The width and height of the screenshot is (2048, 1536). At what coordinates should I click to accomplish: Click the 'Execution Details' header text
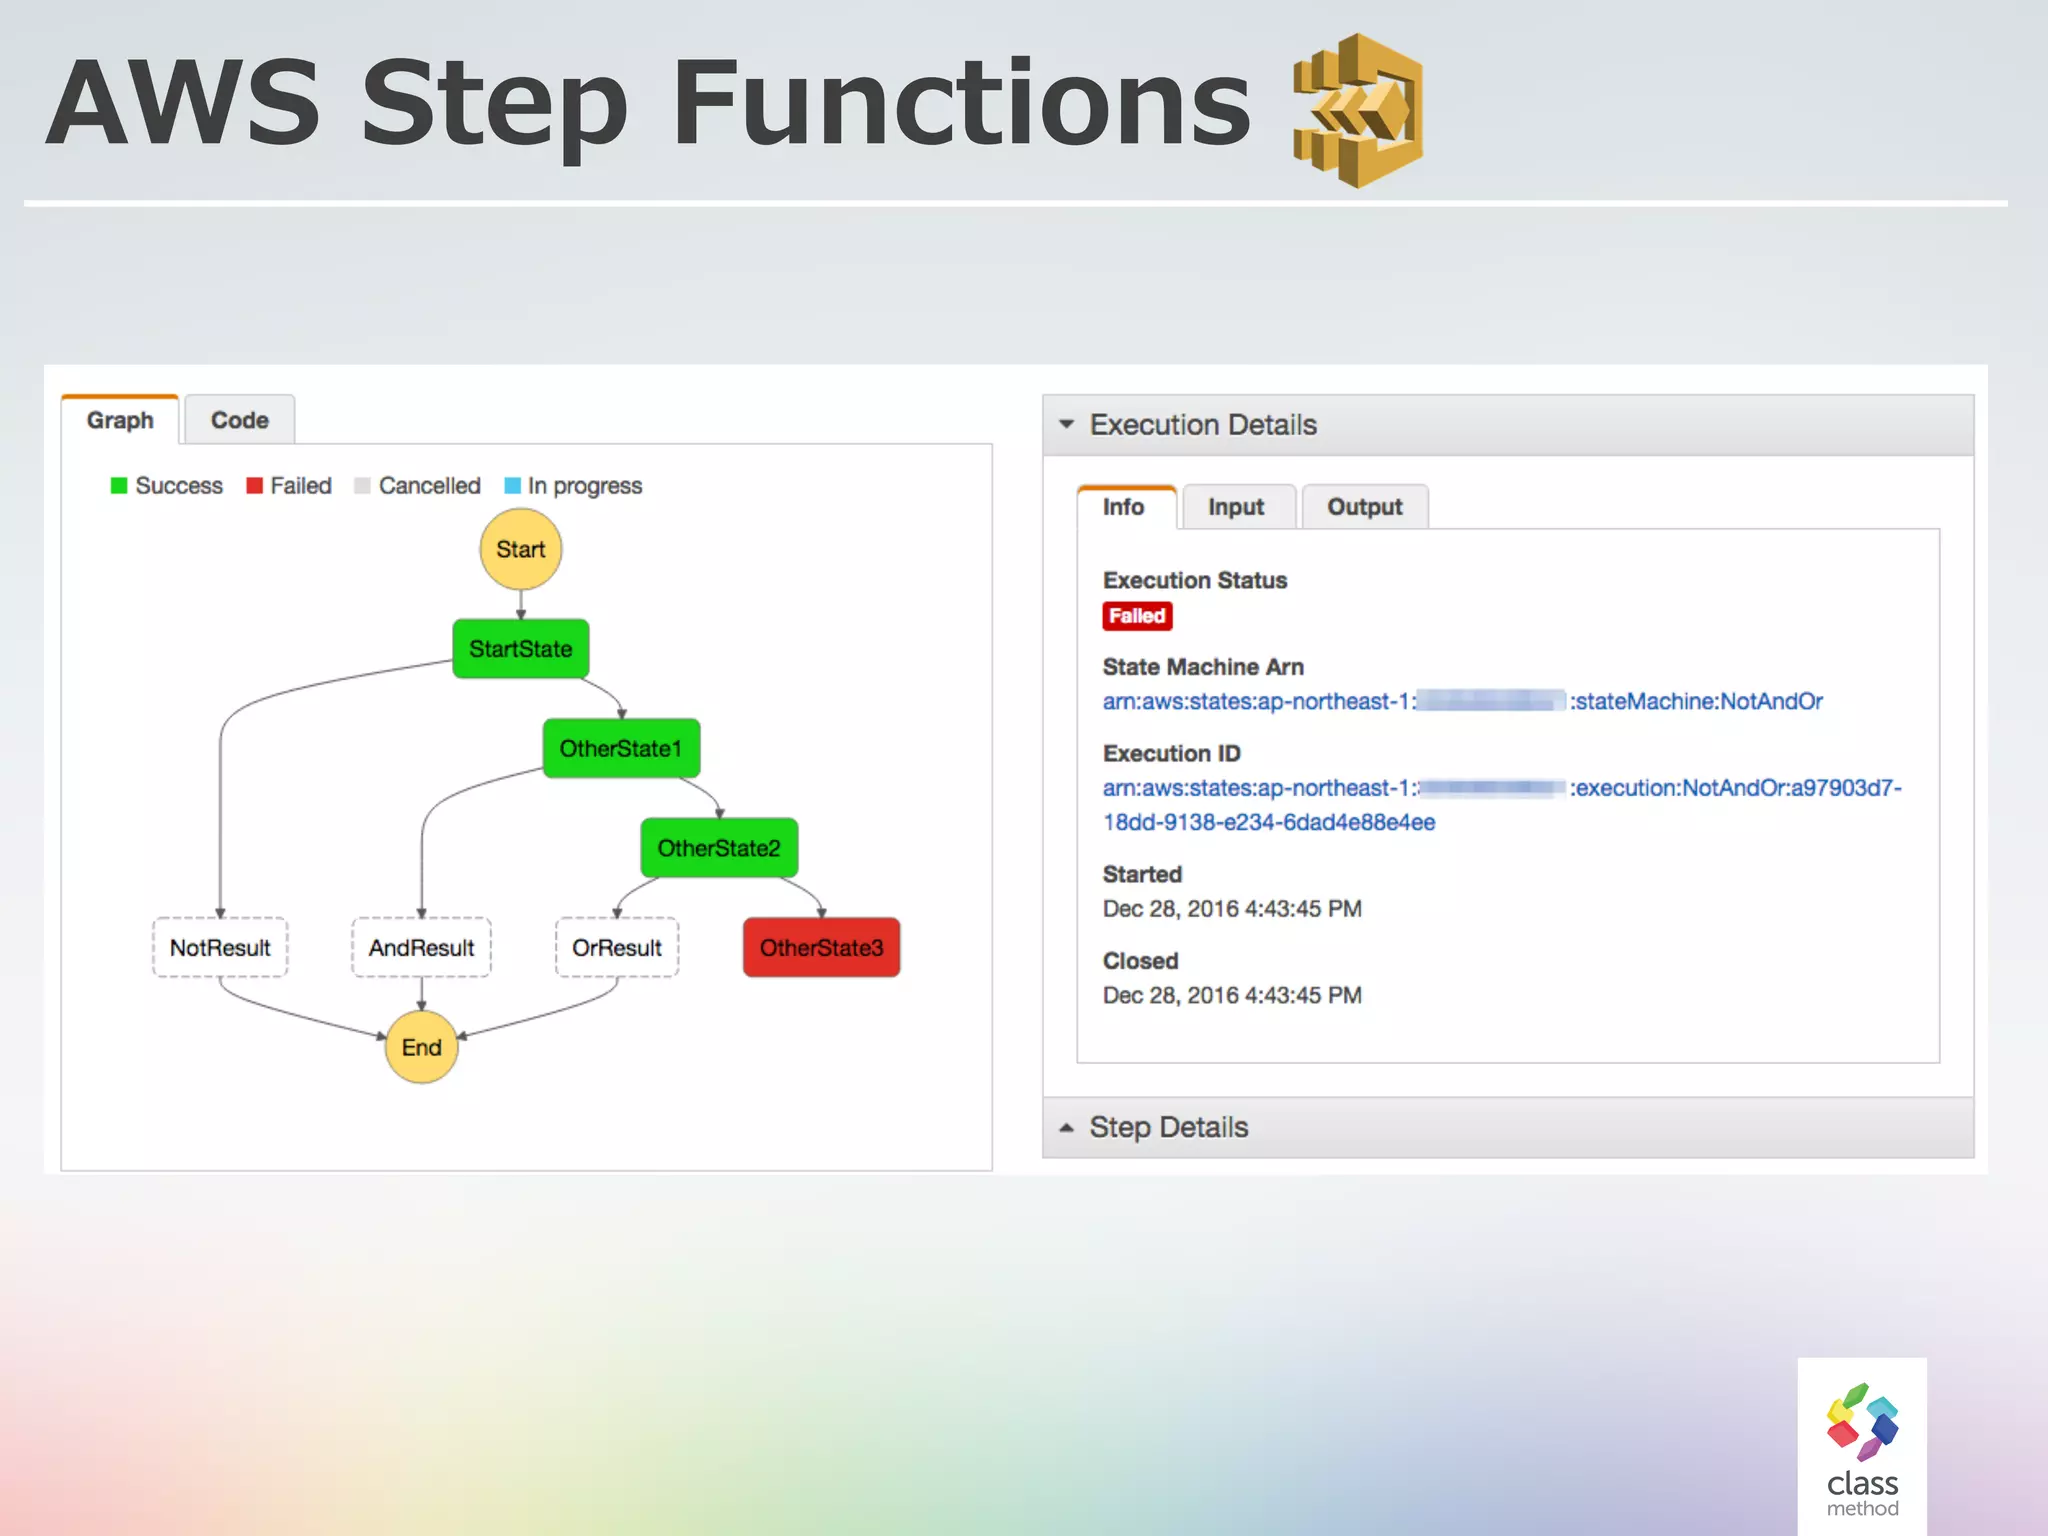pyautogui.click(x=1203, y=425)
